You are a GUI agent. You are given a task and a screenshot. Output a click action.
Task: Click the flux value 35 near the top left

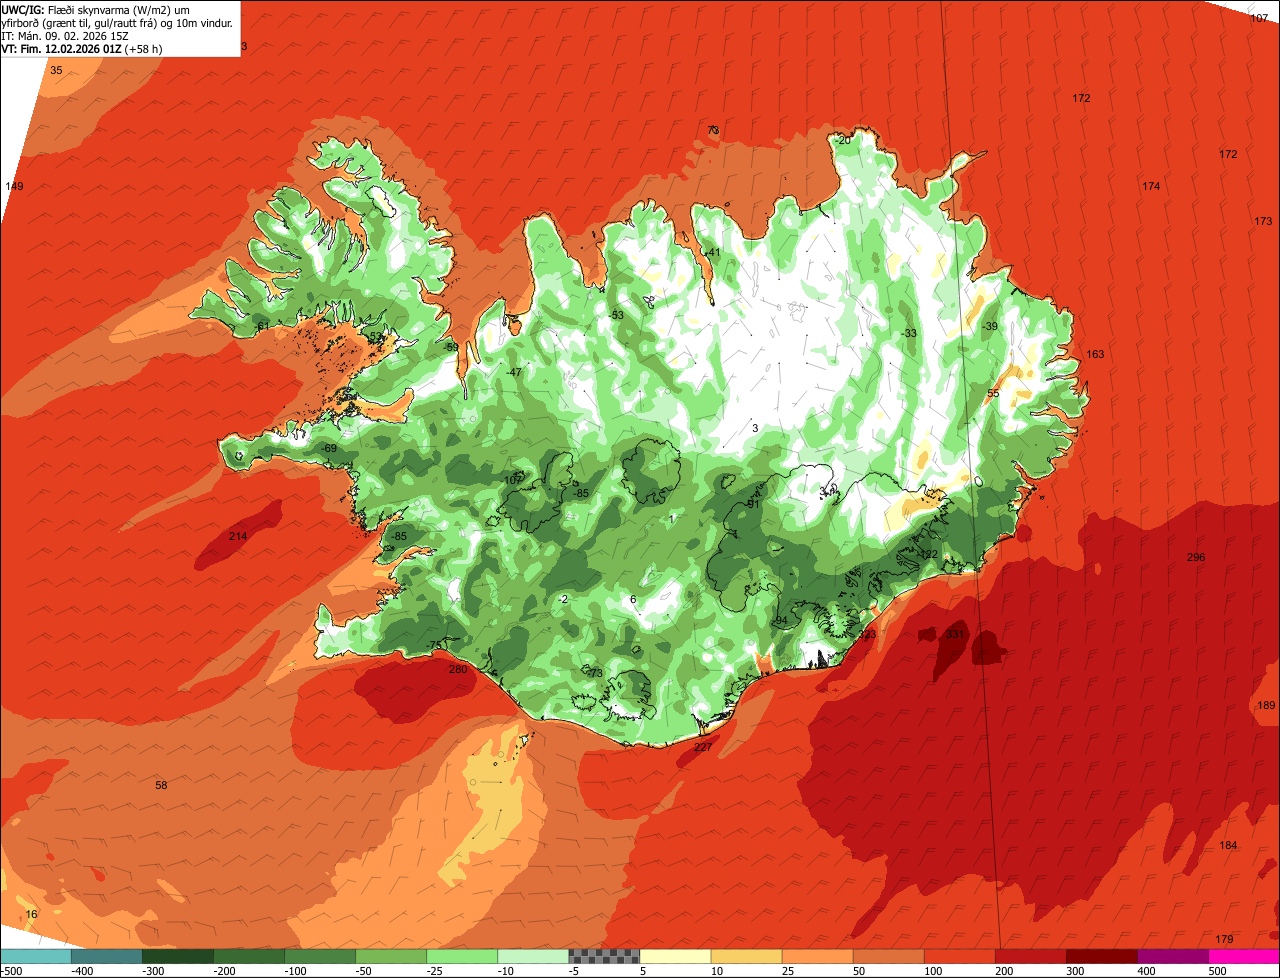pyautogui.click(x=56, y=70)
